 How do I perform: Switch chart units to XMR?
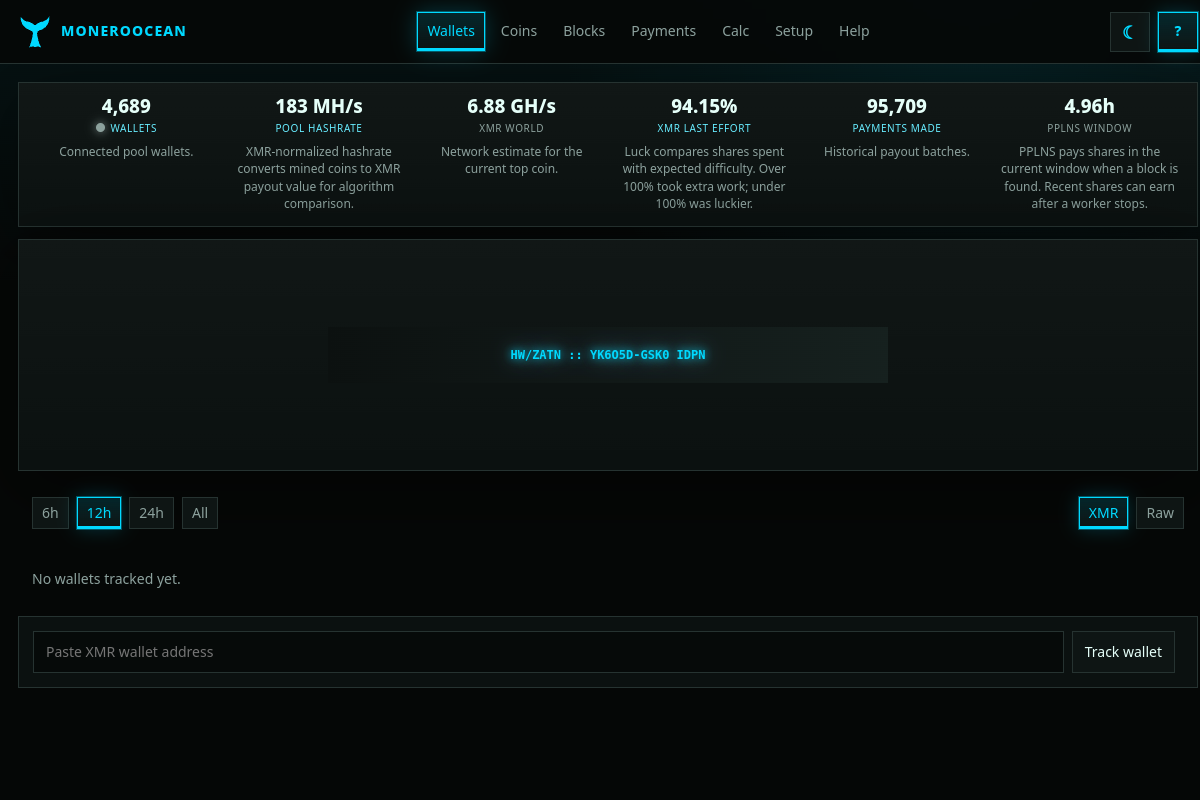(x=1103, y=513)
